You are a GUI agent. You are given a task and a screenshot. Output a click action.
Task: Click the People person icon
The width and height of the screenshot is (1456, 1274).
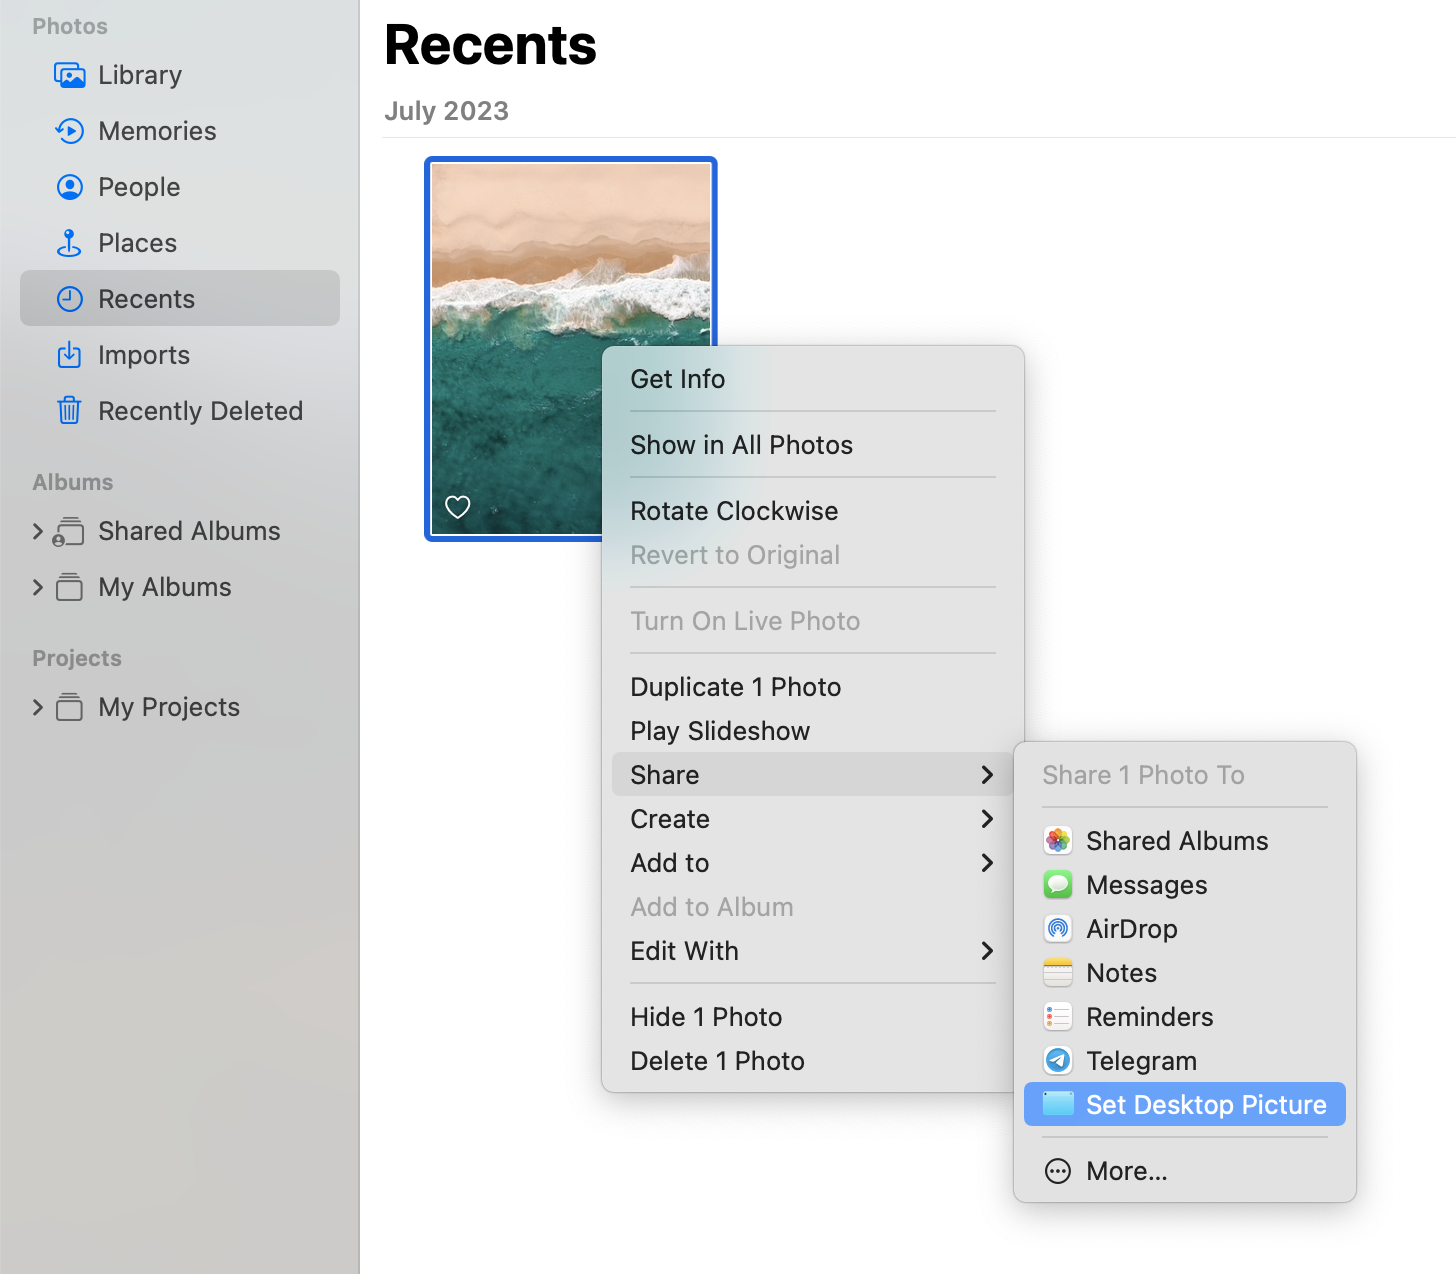69,187
